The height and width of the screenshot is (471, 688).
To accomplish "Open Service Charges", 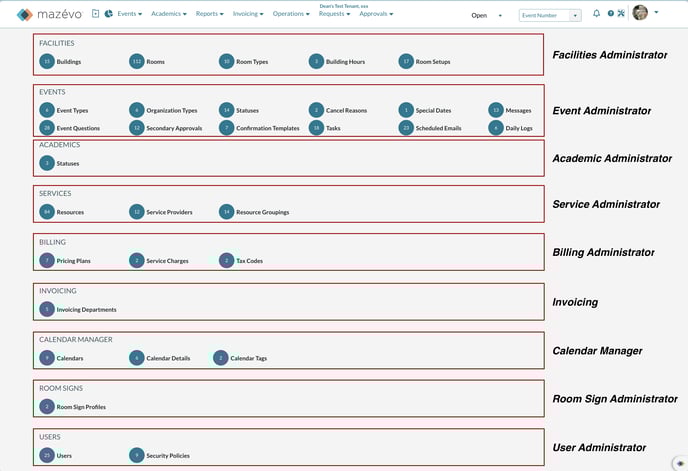I will 167,261.
